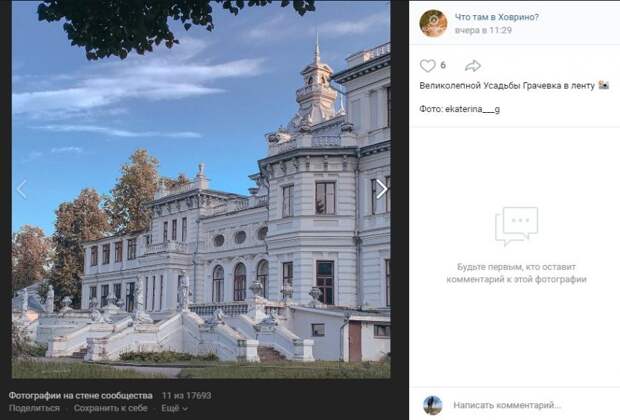The height and width of the screenshot is (420, 620).
Task: Open your profile avatar next to comment field
Action: coord(433,405)
